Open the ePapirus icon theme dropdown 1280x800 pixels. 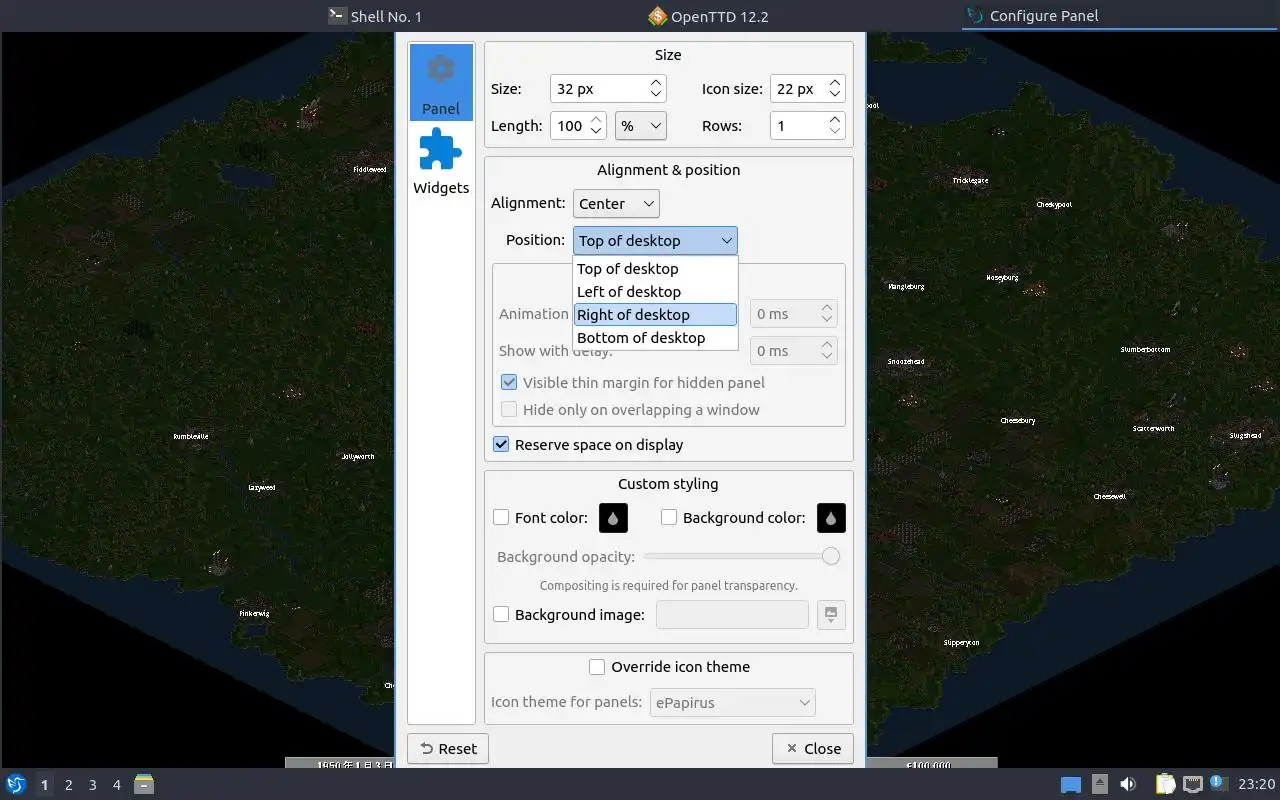(x=733, y=702)
